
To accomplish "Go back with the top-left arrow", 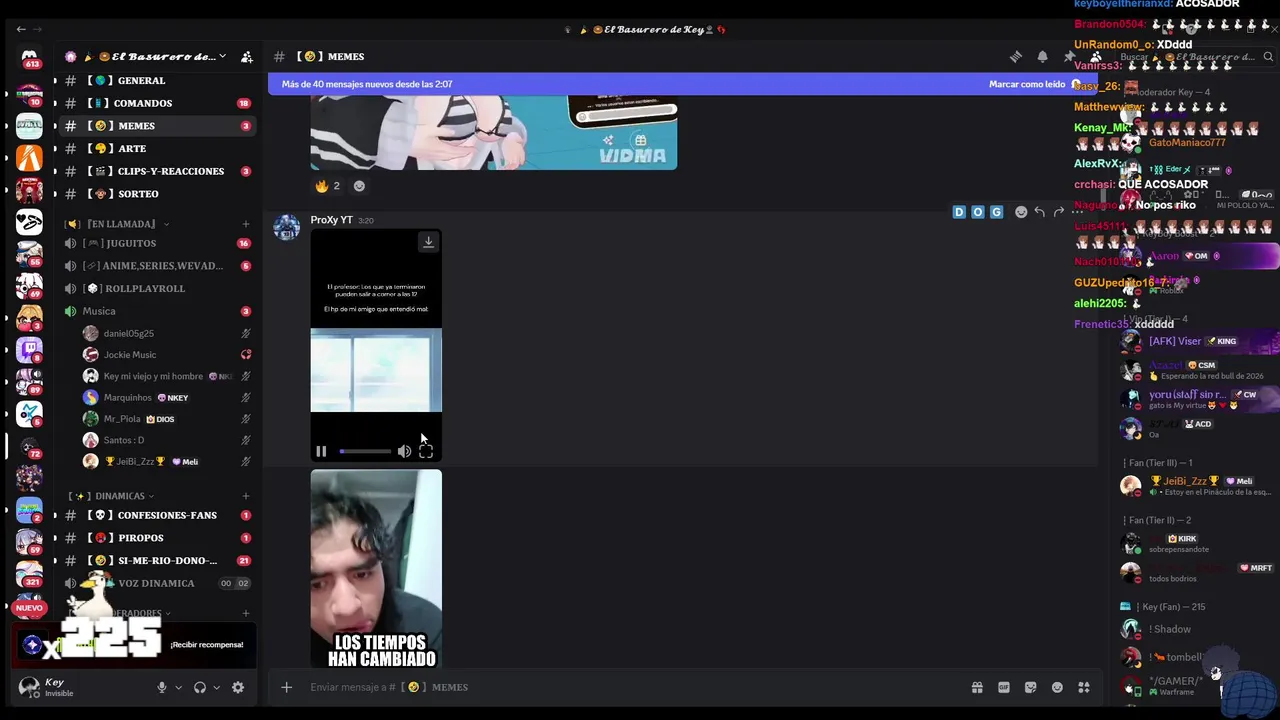I will [21, 29].
